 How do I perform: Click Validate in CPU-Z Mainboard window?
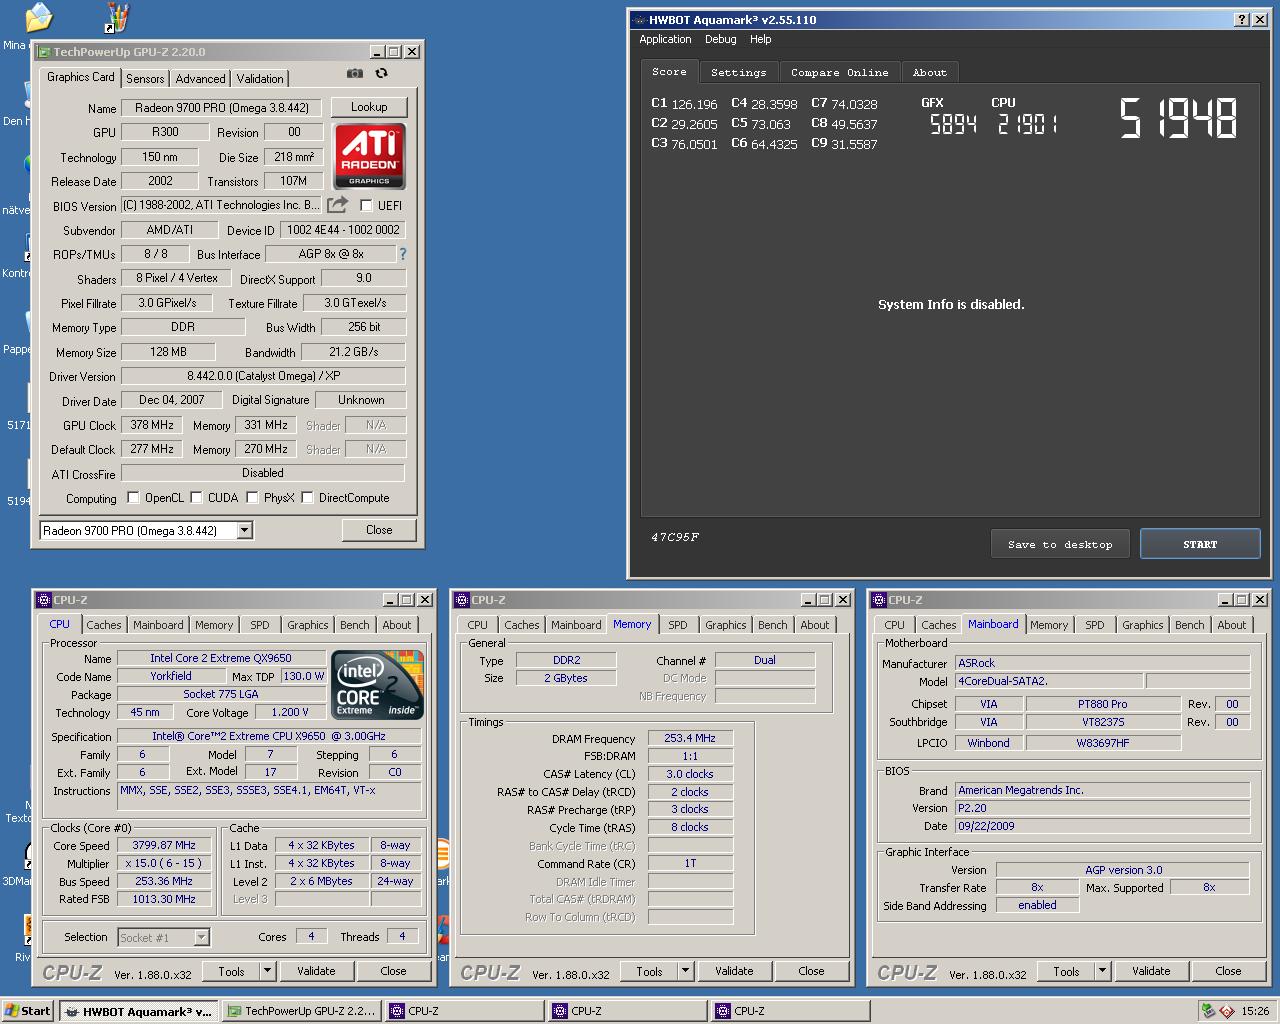click(1151, 971)
